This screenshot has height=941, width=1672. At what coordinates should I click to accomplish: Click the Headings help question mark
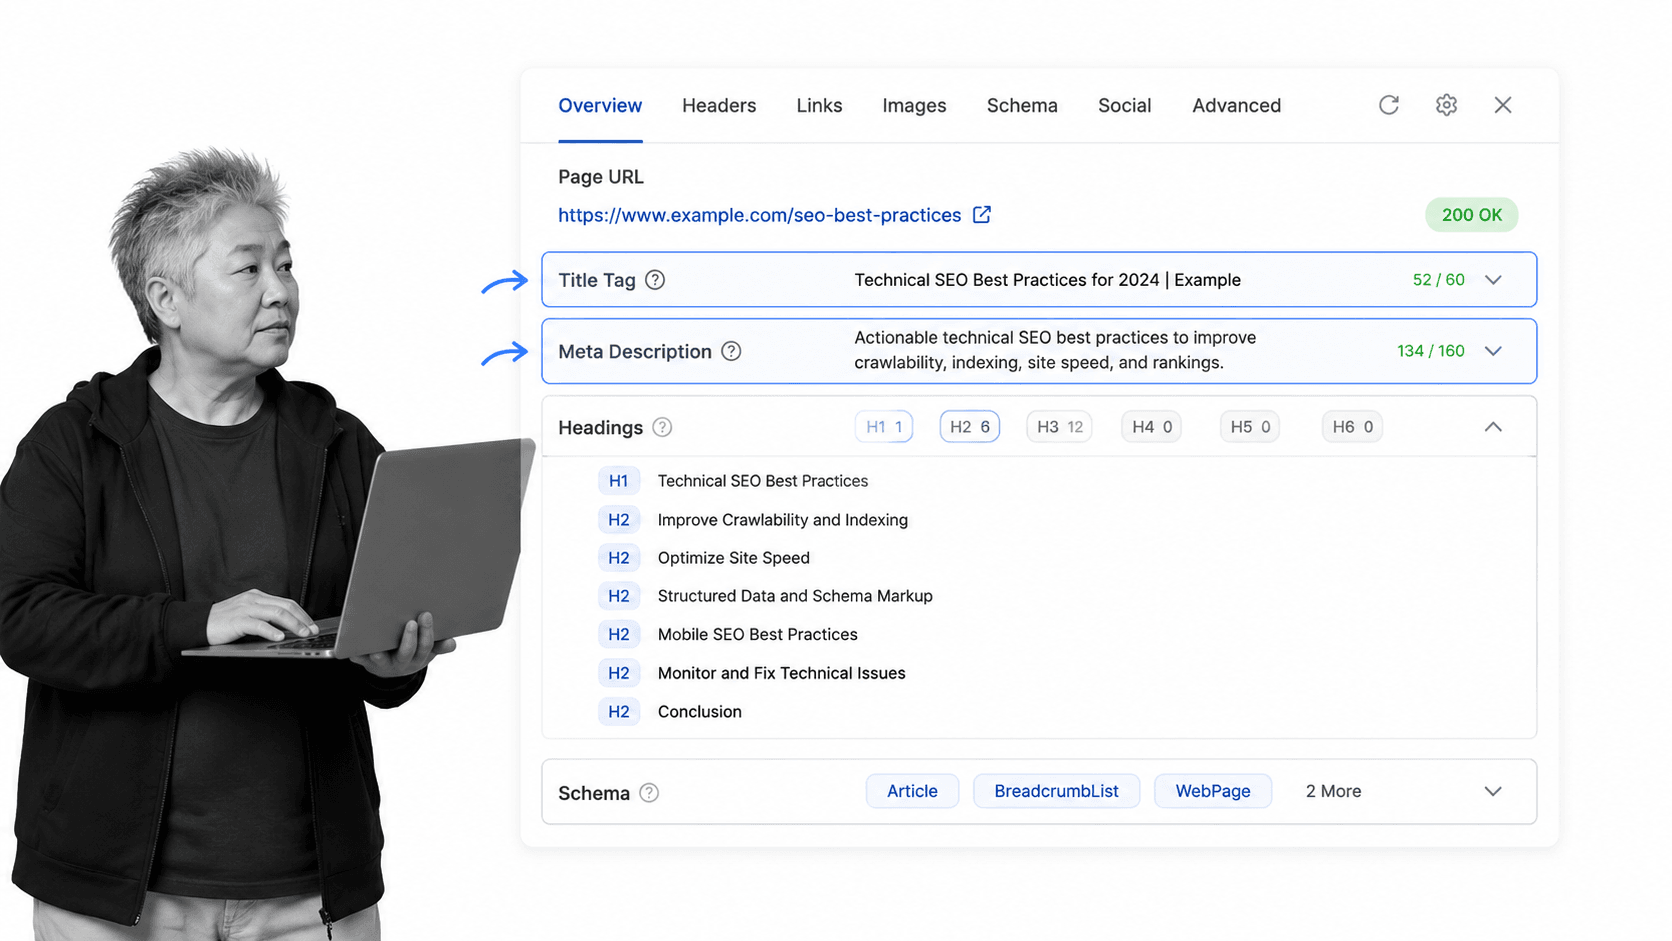662,427
